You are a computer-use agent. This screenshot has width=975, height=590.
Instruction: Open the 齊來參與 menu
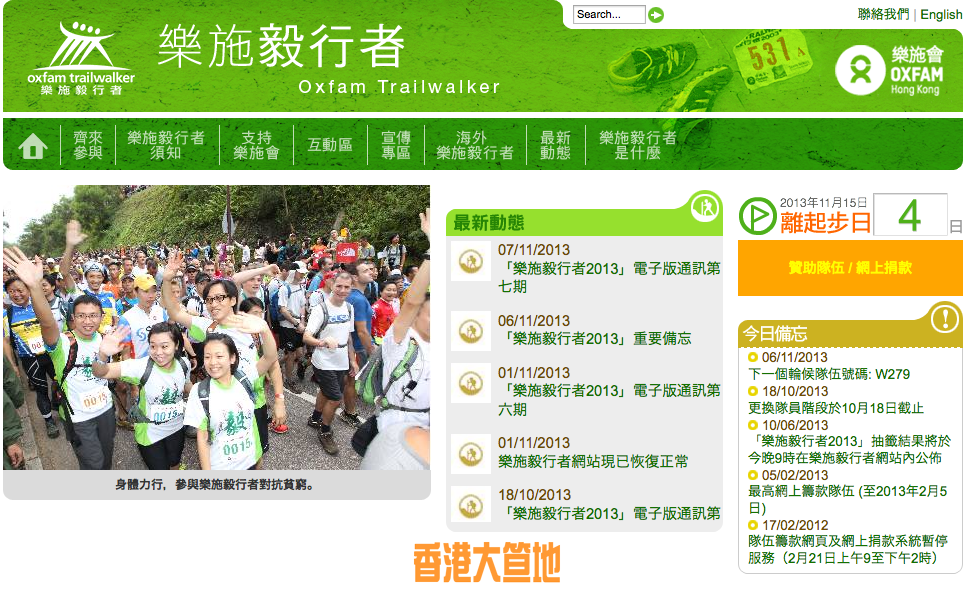(x=88, y=145)
